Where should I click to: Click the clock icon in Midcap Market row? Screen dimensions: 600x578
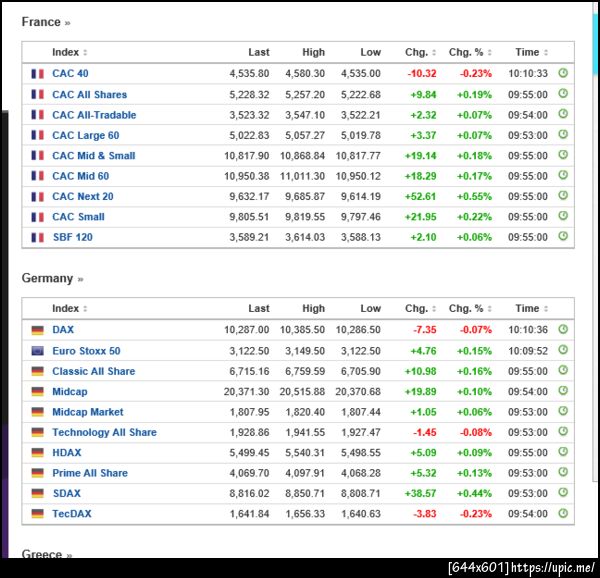pyautogui.click(x=562, y=411)
